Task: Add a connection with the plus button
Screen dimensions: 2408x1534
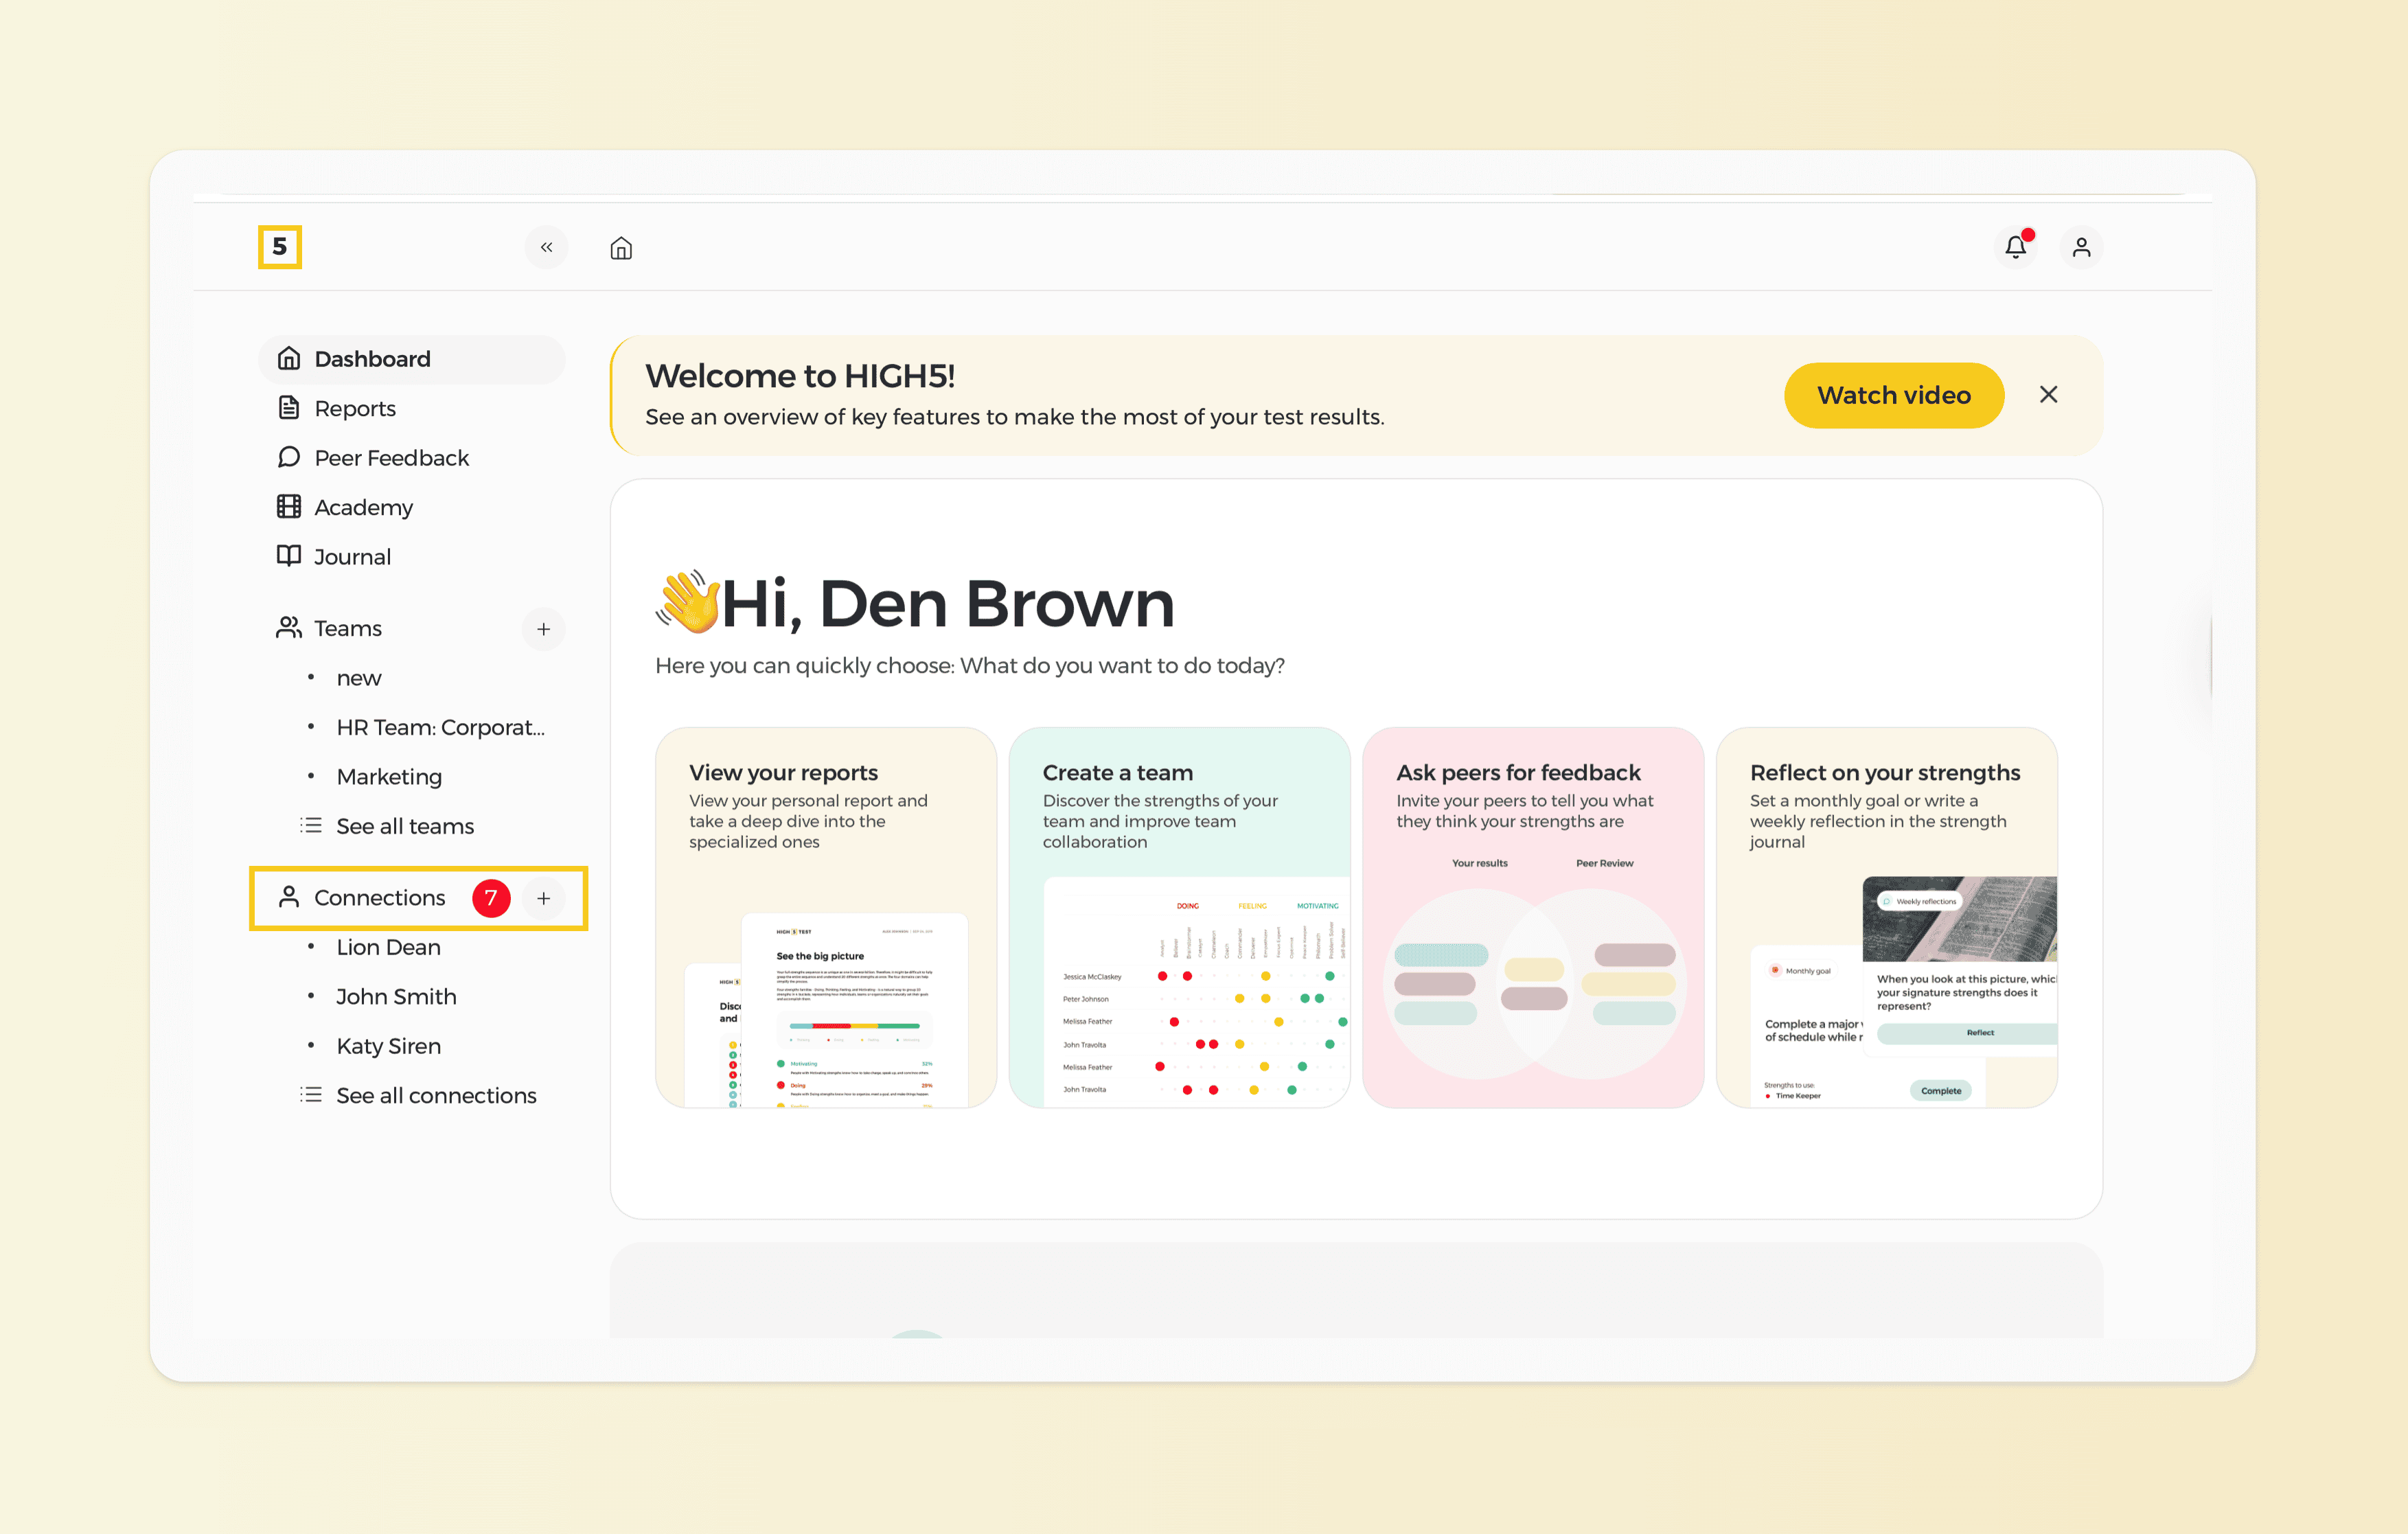Action: tap(544, 898)
